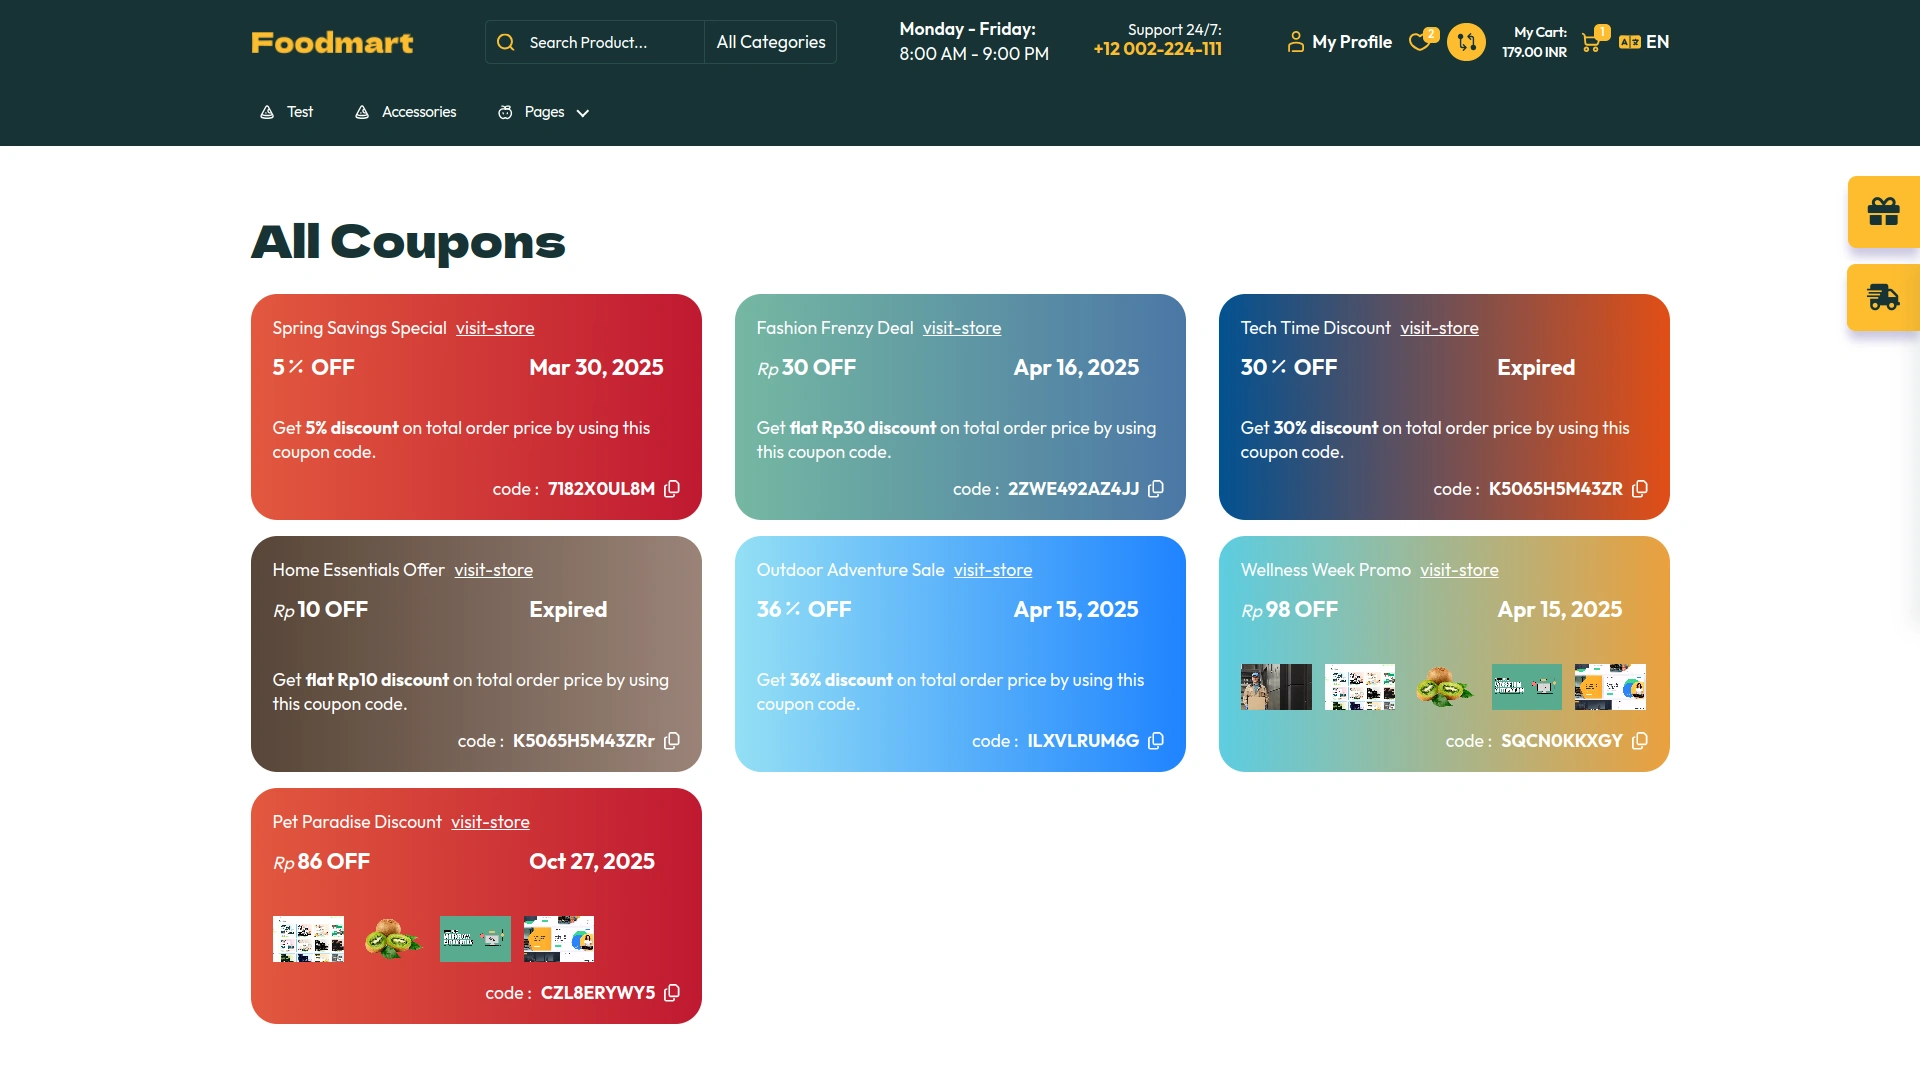This screenshot has height=1080, width=1920.
Task: Open the EN language selector
Action: point(1657,42)
